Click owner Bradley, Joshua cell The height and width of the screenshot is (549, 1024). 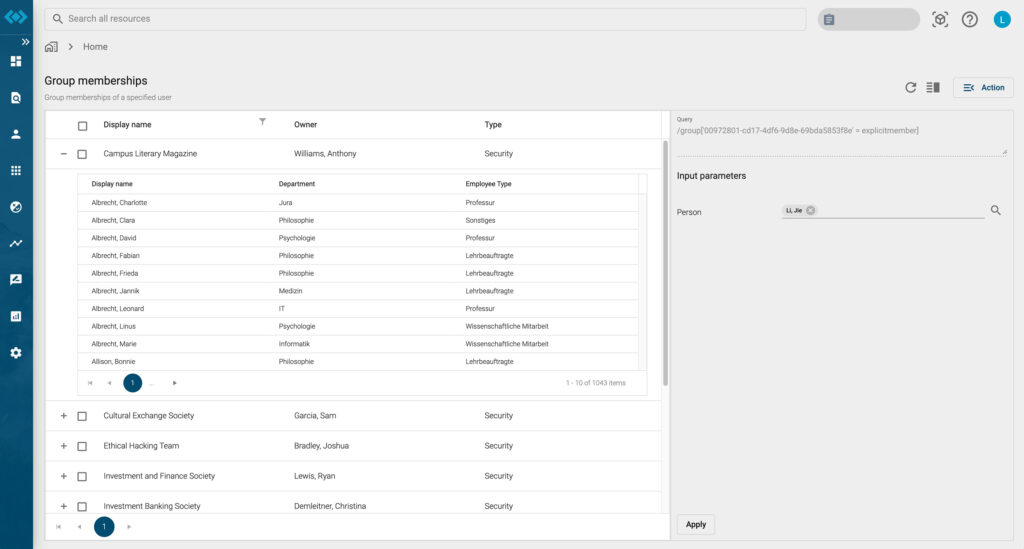(x=321, y=446)
